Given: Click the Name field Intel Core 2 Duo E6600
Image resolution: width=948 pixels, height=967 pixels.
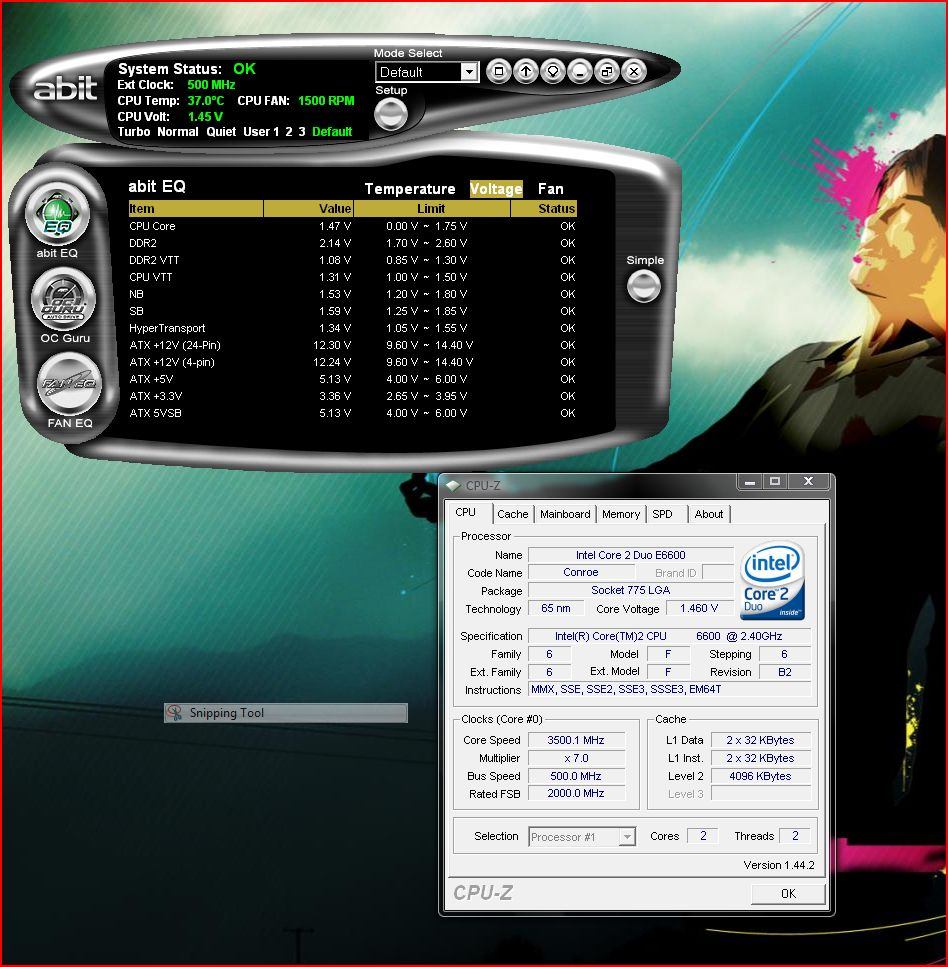Looking at the screenshot, I should [630, 555].
